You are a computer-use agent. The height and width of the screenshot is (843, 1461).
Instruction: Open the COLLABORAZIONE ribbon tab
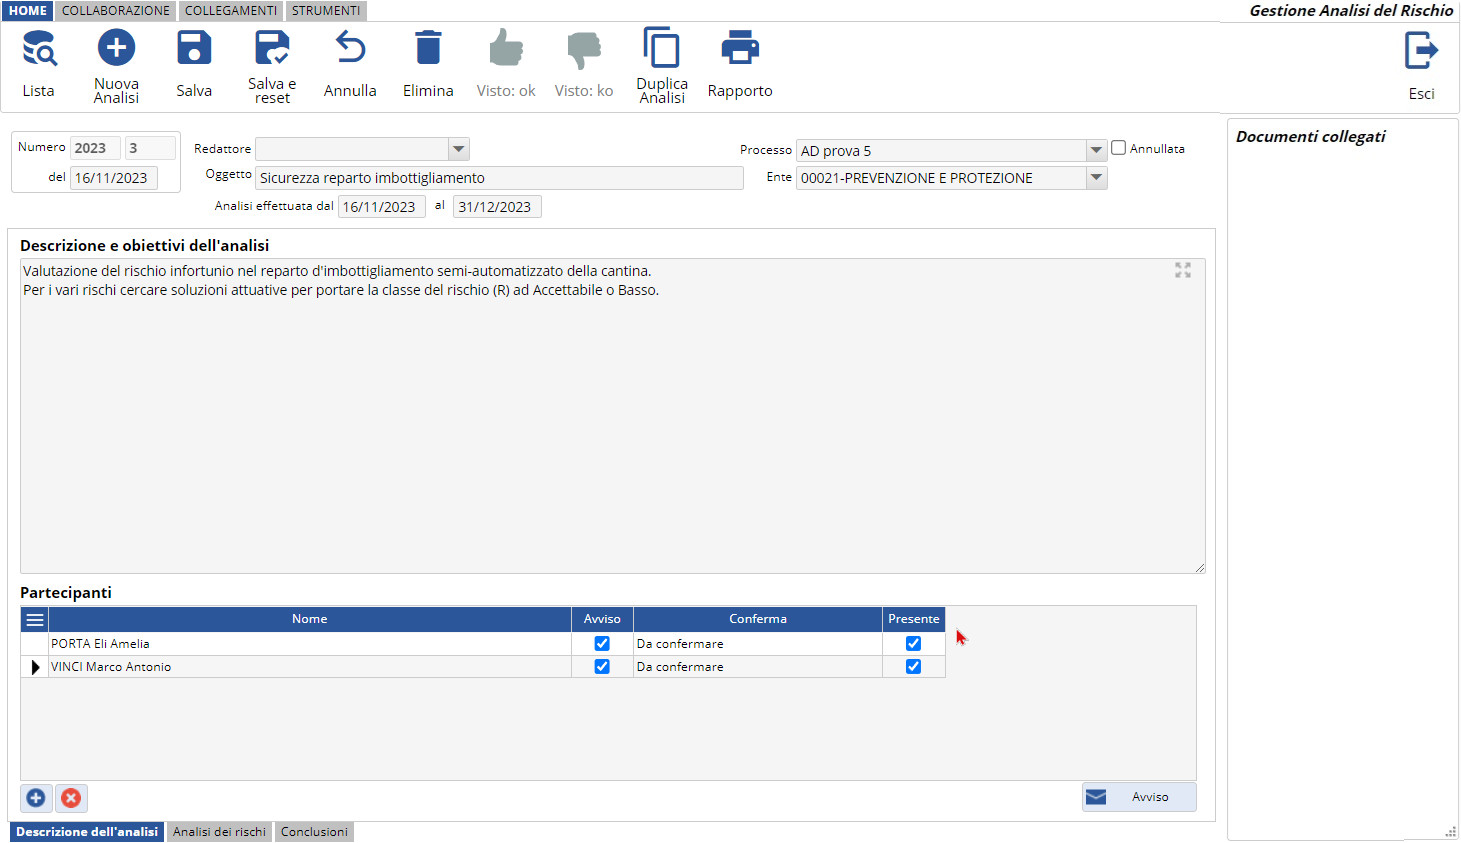(x=116, y=11)
